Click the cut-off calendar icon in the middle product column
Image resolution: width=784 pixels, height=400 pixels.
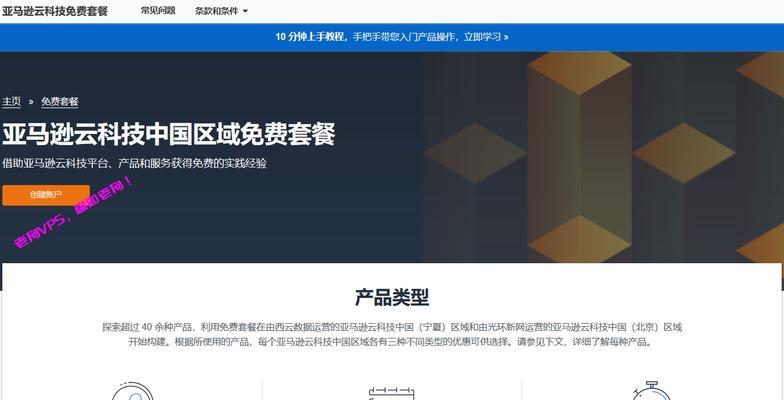pos(392,393)
